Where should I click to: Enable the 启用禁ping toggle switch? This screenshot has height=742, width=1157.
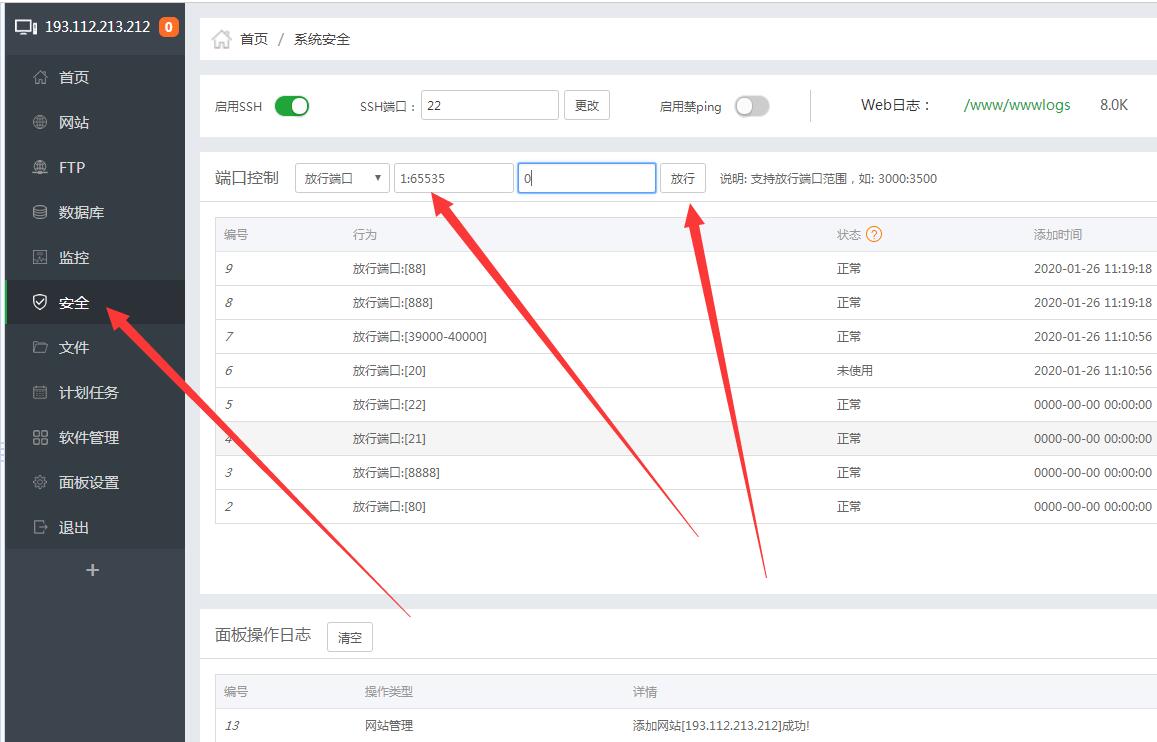[752, 106]
